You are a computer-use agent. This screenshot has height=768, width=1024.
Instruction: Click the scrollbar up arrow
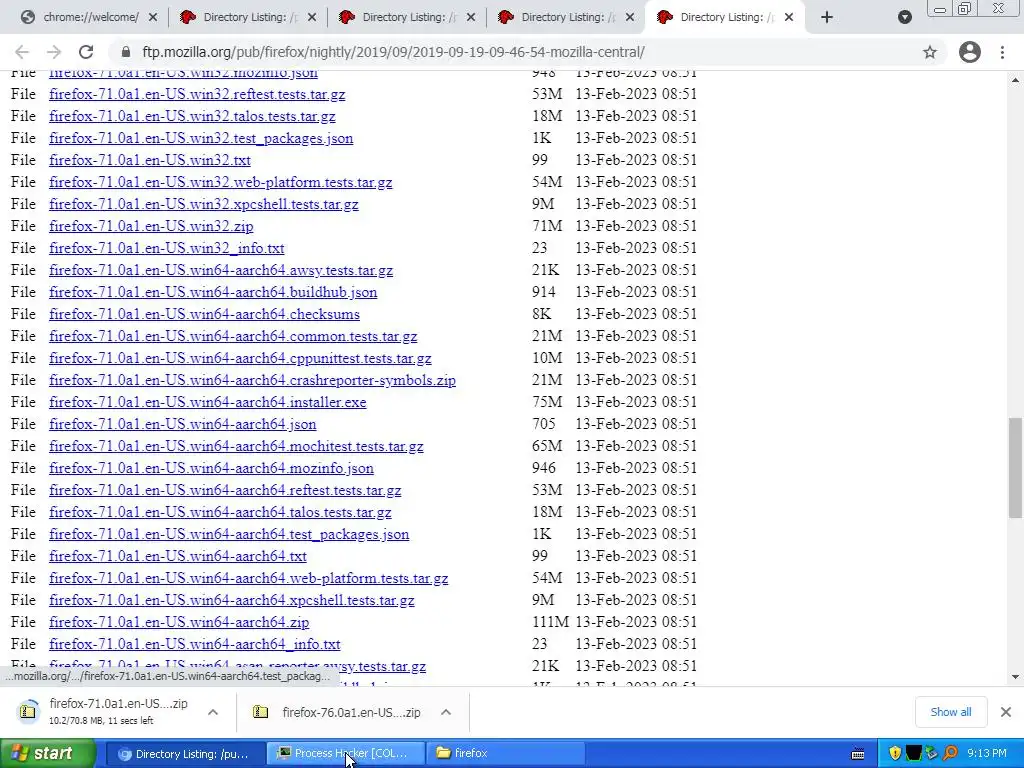point(1016,80)
